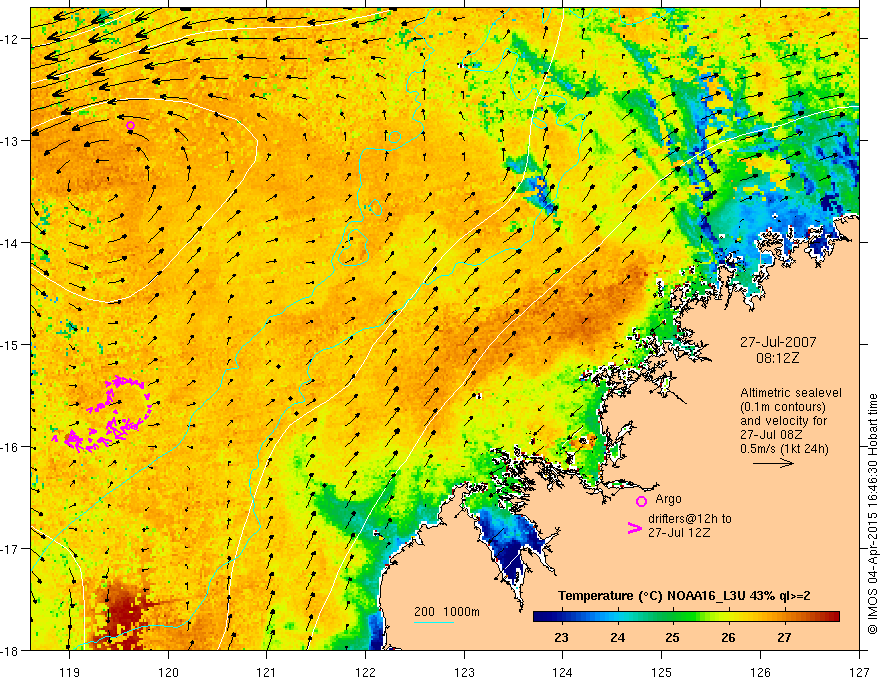The height and width of the screenshot is (680, 880).
Task: Click the 'drifters@12h to' legend label
Action: [690, 518]
